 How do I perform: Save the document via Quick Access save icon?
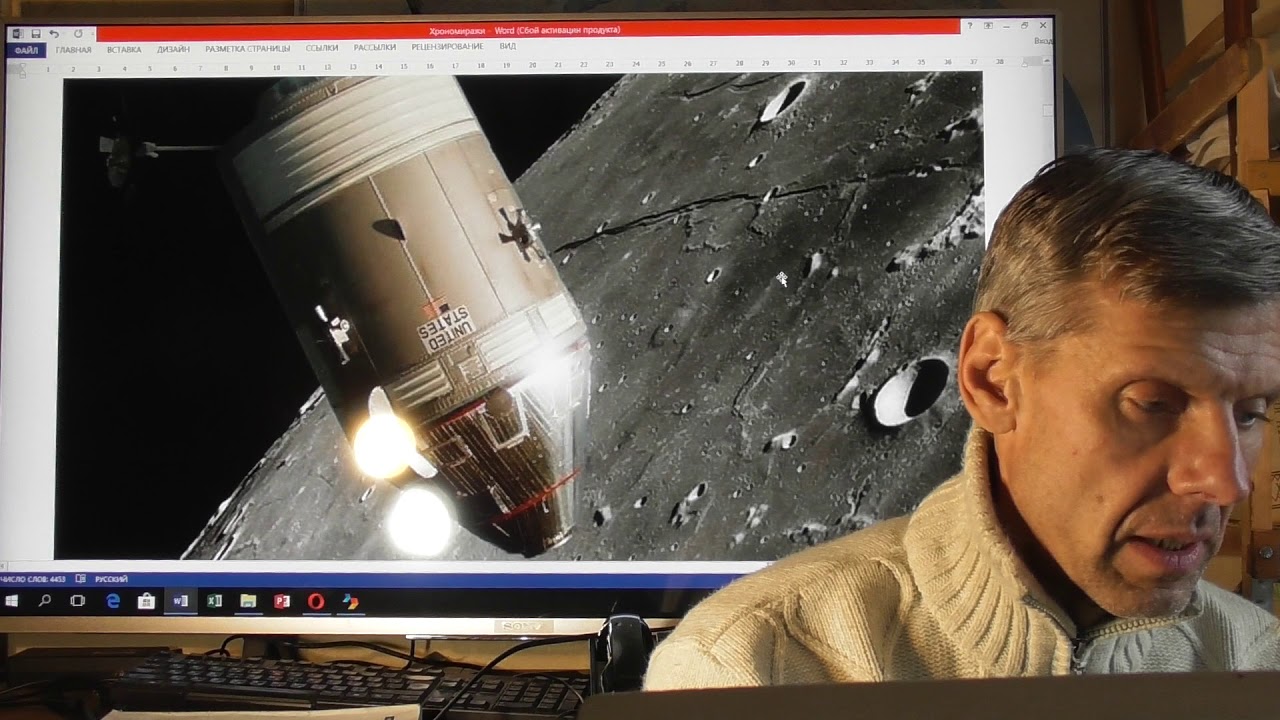coord(36,34)
